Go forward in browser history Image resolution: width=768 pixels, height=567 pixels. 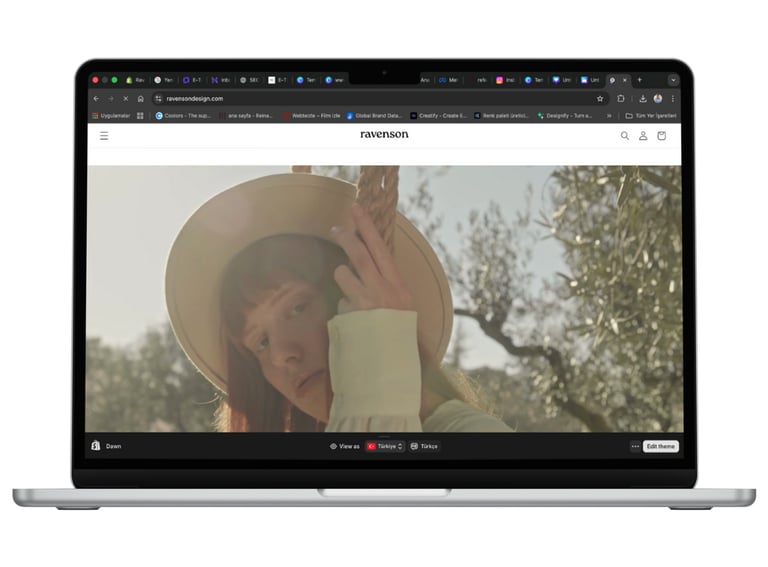(x=111, y=98)
